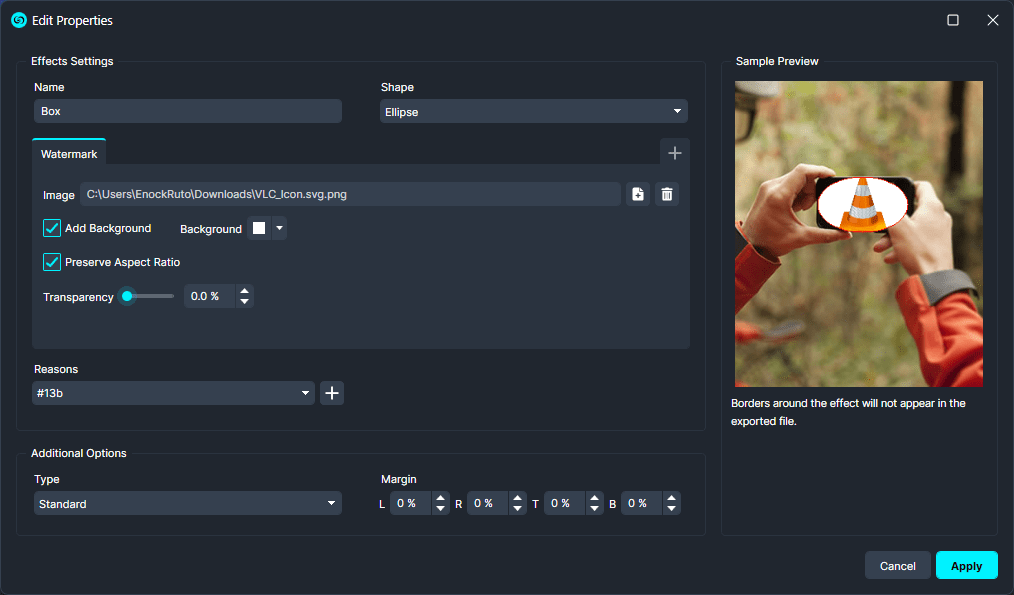Increase the Transparency value with up arrow

click(x=245, y=291)
